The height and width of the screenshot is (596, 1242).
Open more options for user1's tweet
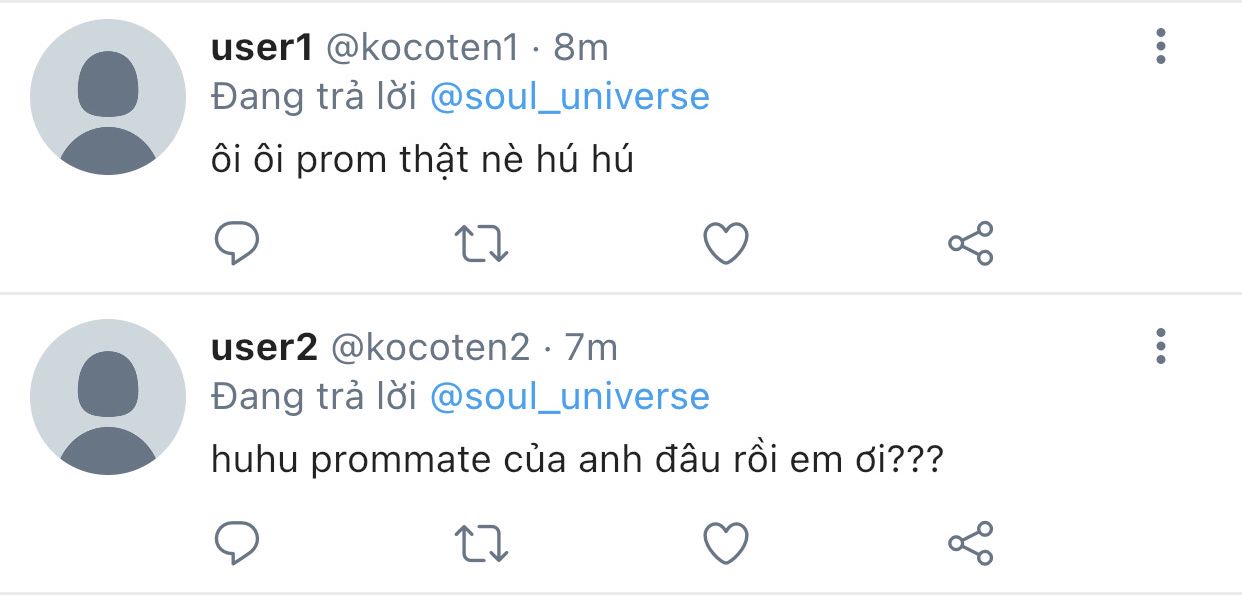(x=1160, y=46)
